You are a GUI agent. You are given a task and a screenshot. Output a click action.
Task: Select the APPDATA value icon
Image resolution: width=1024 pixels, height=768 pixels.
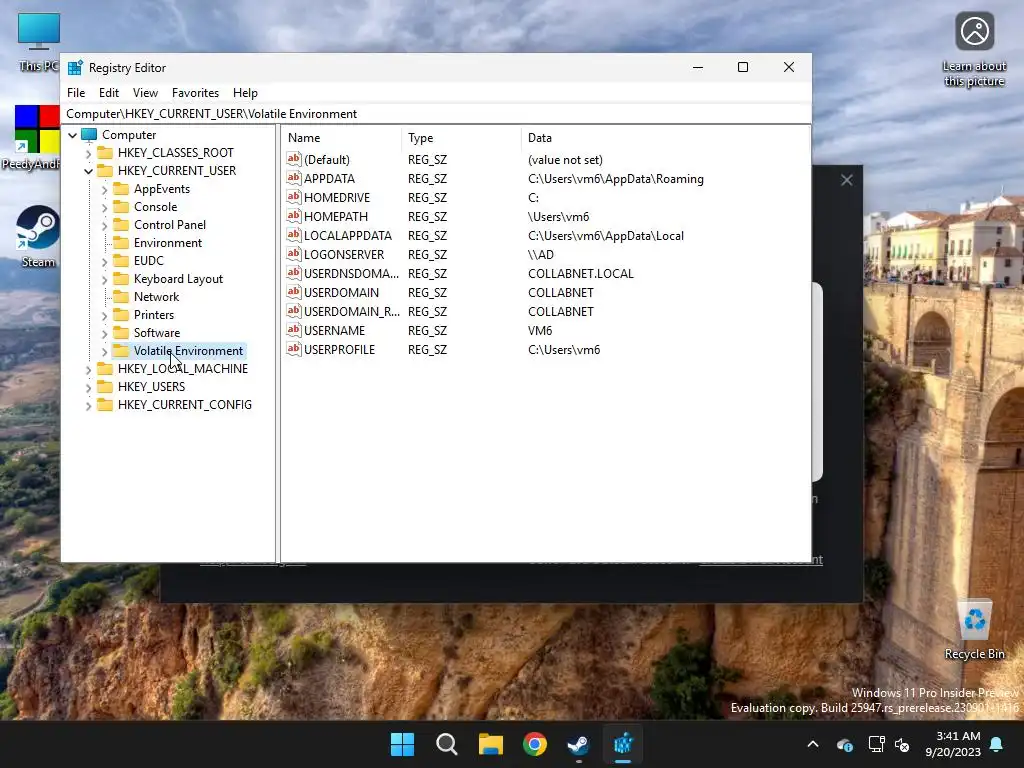tap(294, 178)
